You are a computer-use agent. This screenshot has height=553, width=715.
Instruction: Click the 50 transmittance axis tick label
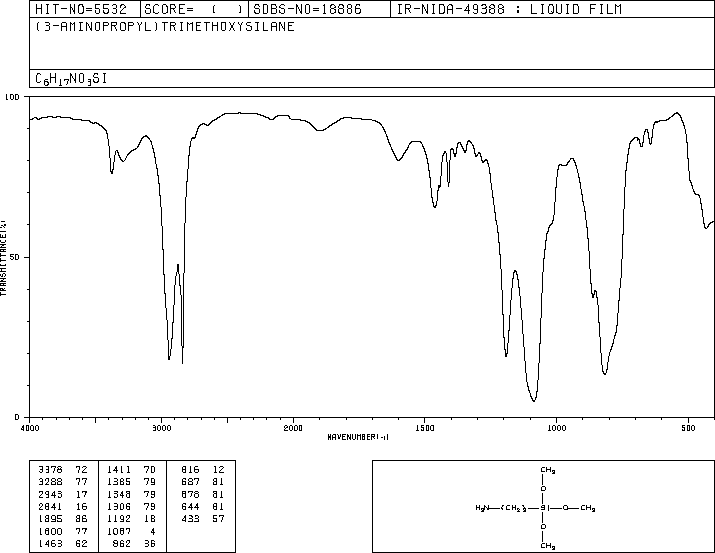coord(14,257)
